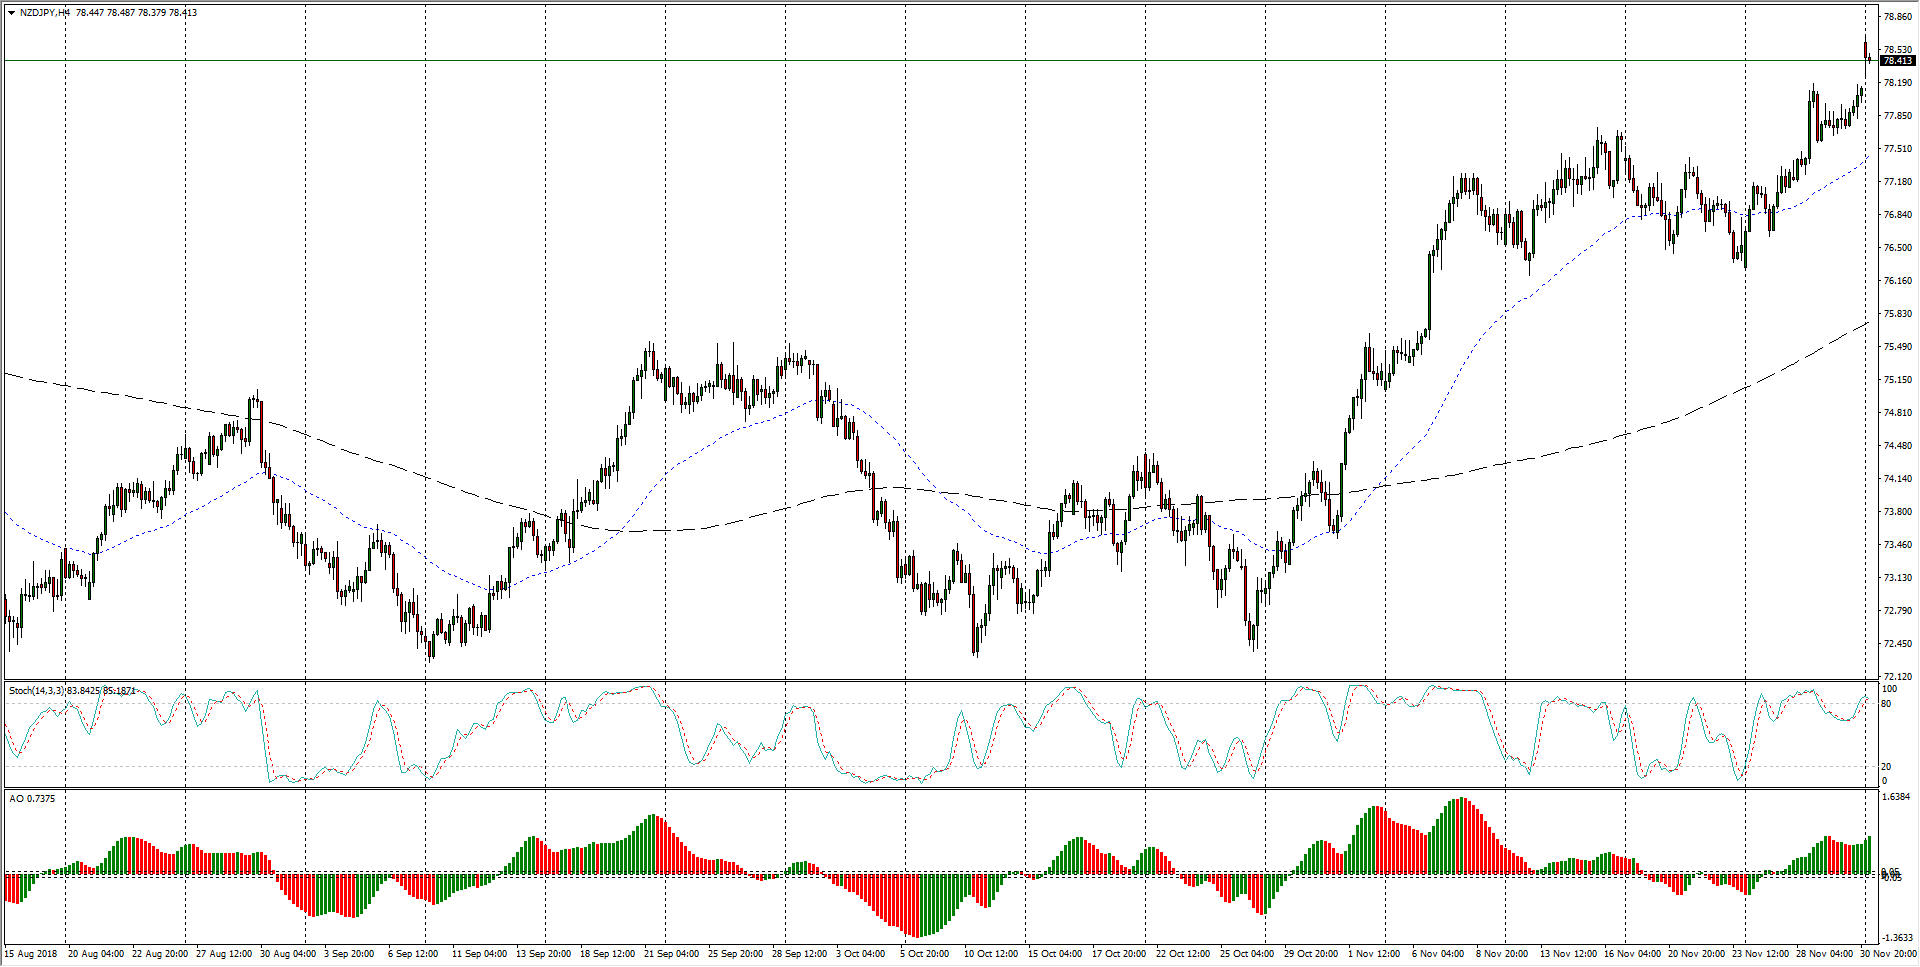Viewport: 1920px width, 967px height.
Task: Click the 78.860 price scale label
Action: (1897, 17)
